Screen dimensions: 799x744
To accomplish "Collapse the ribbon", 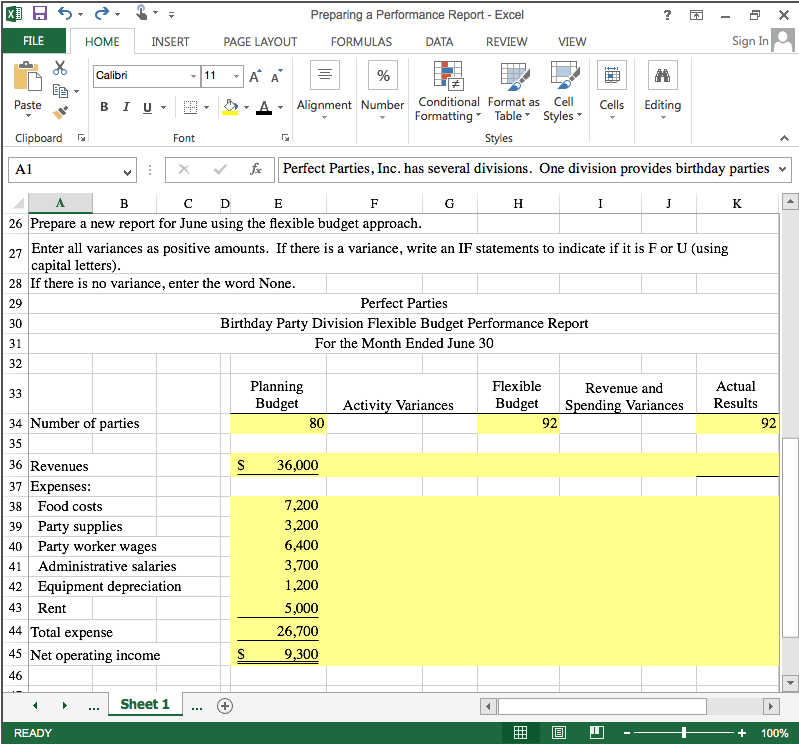I will coord(784,138).
